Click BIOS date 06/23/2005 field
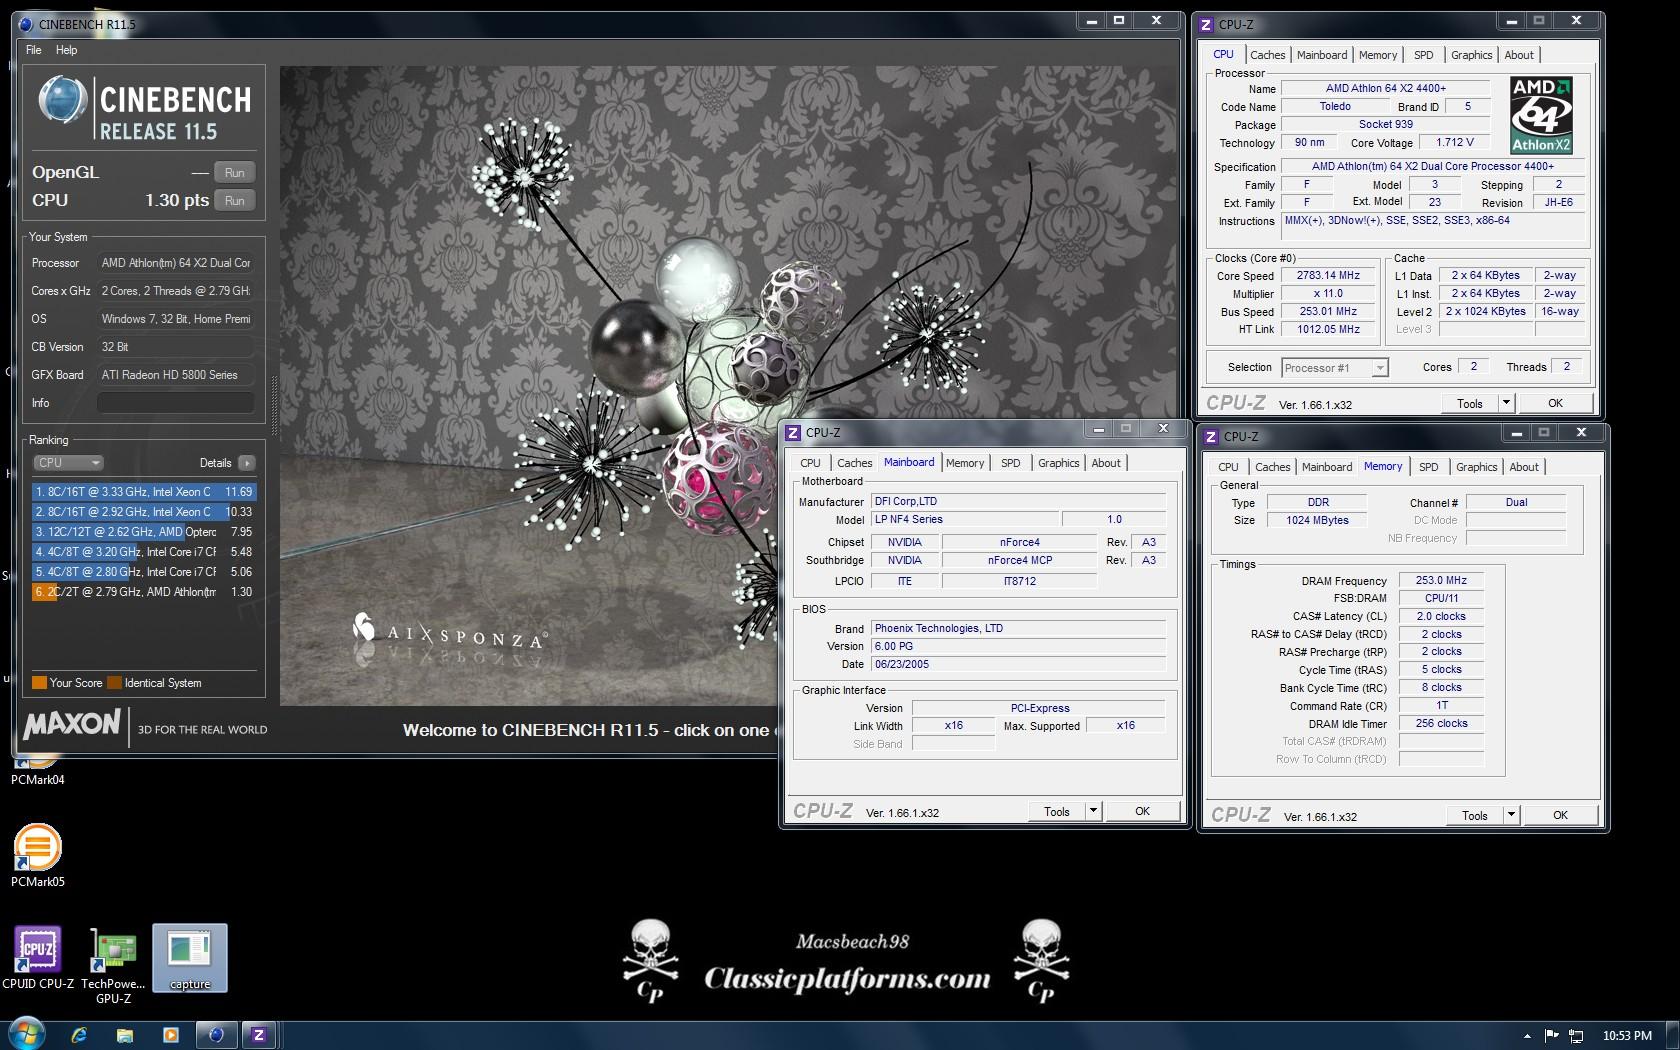This screenshot has height=1050, width=1680. pyautogui.click(x=1018, y=665)
